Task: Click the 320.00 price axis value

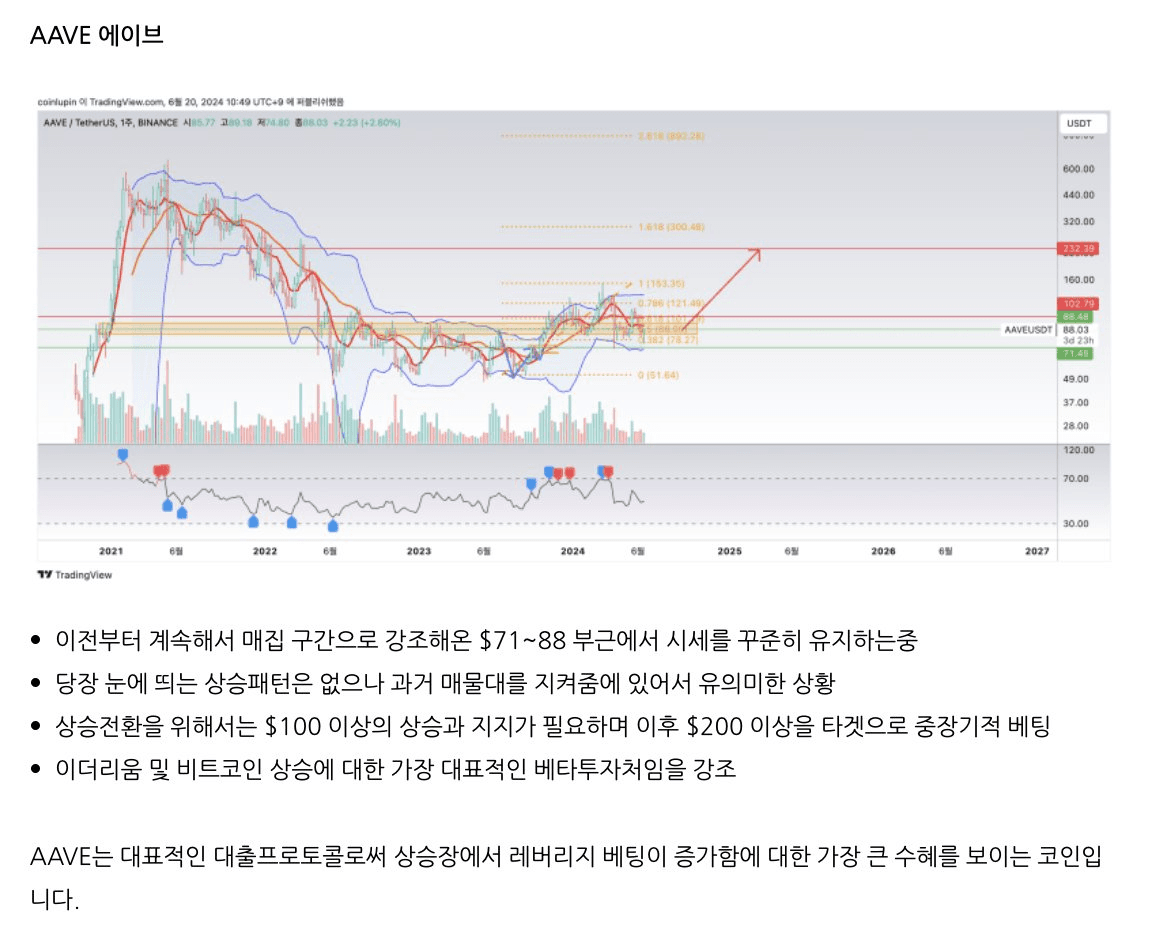Action: [x=1078, y=221]
